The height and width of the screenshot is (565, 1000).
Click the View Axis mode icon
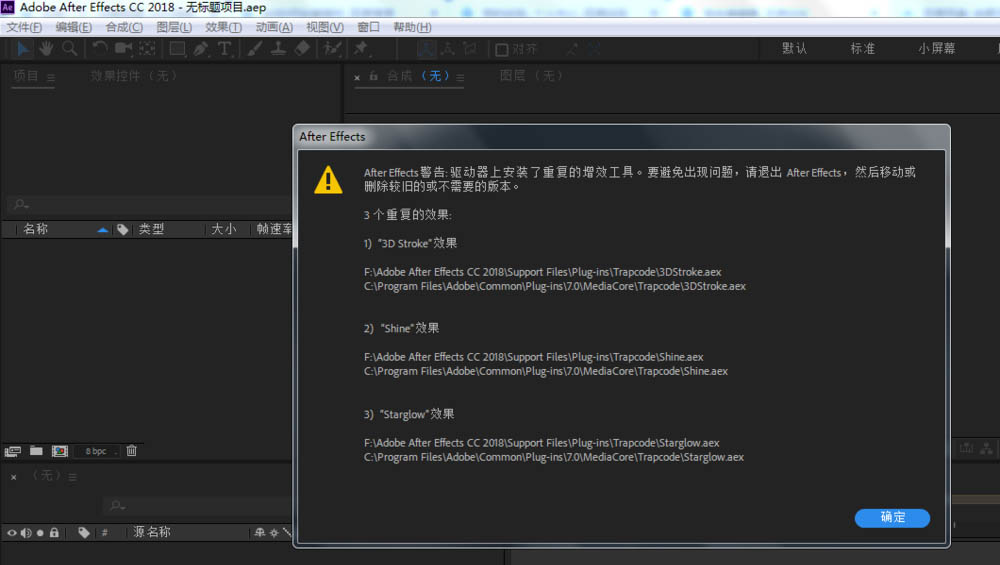coord(470,48)
